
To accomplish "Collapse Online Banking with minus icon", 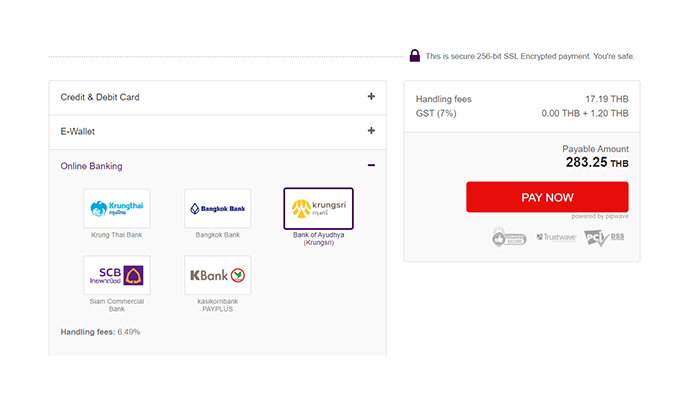I will point(371,166).
